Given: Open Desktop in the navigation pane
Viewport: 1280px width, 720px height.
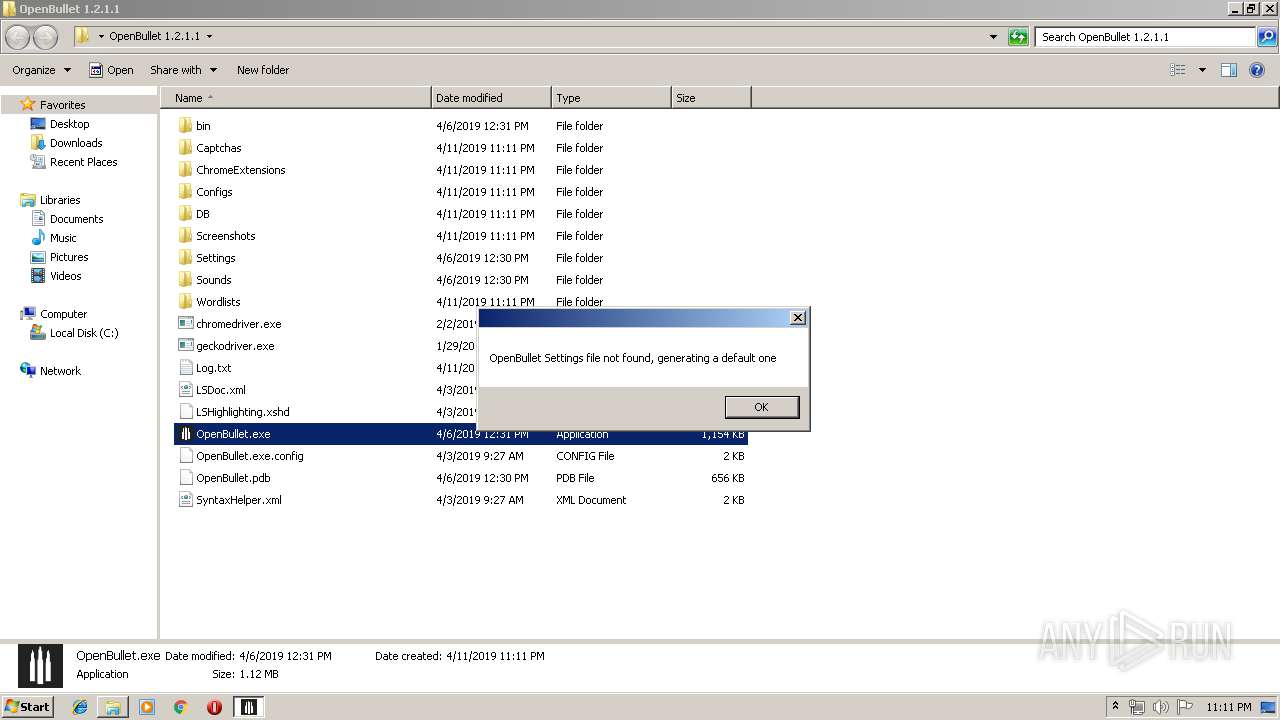Looking at the screenshot, I should coord(69,124).
